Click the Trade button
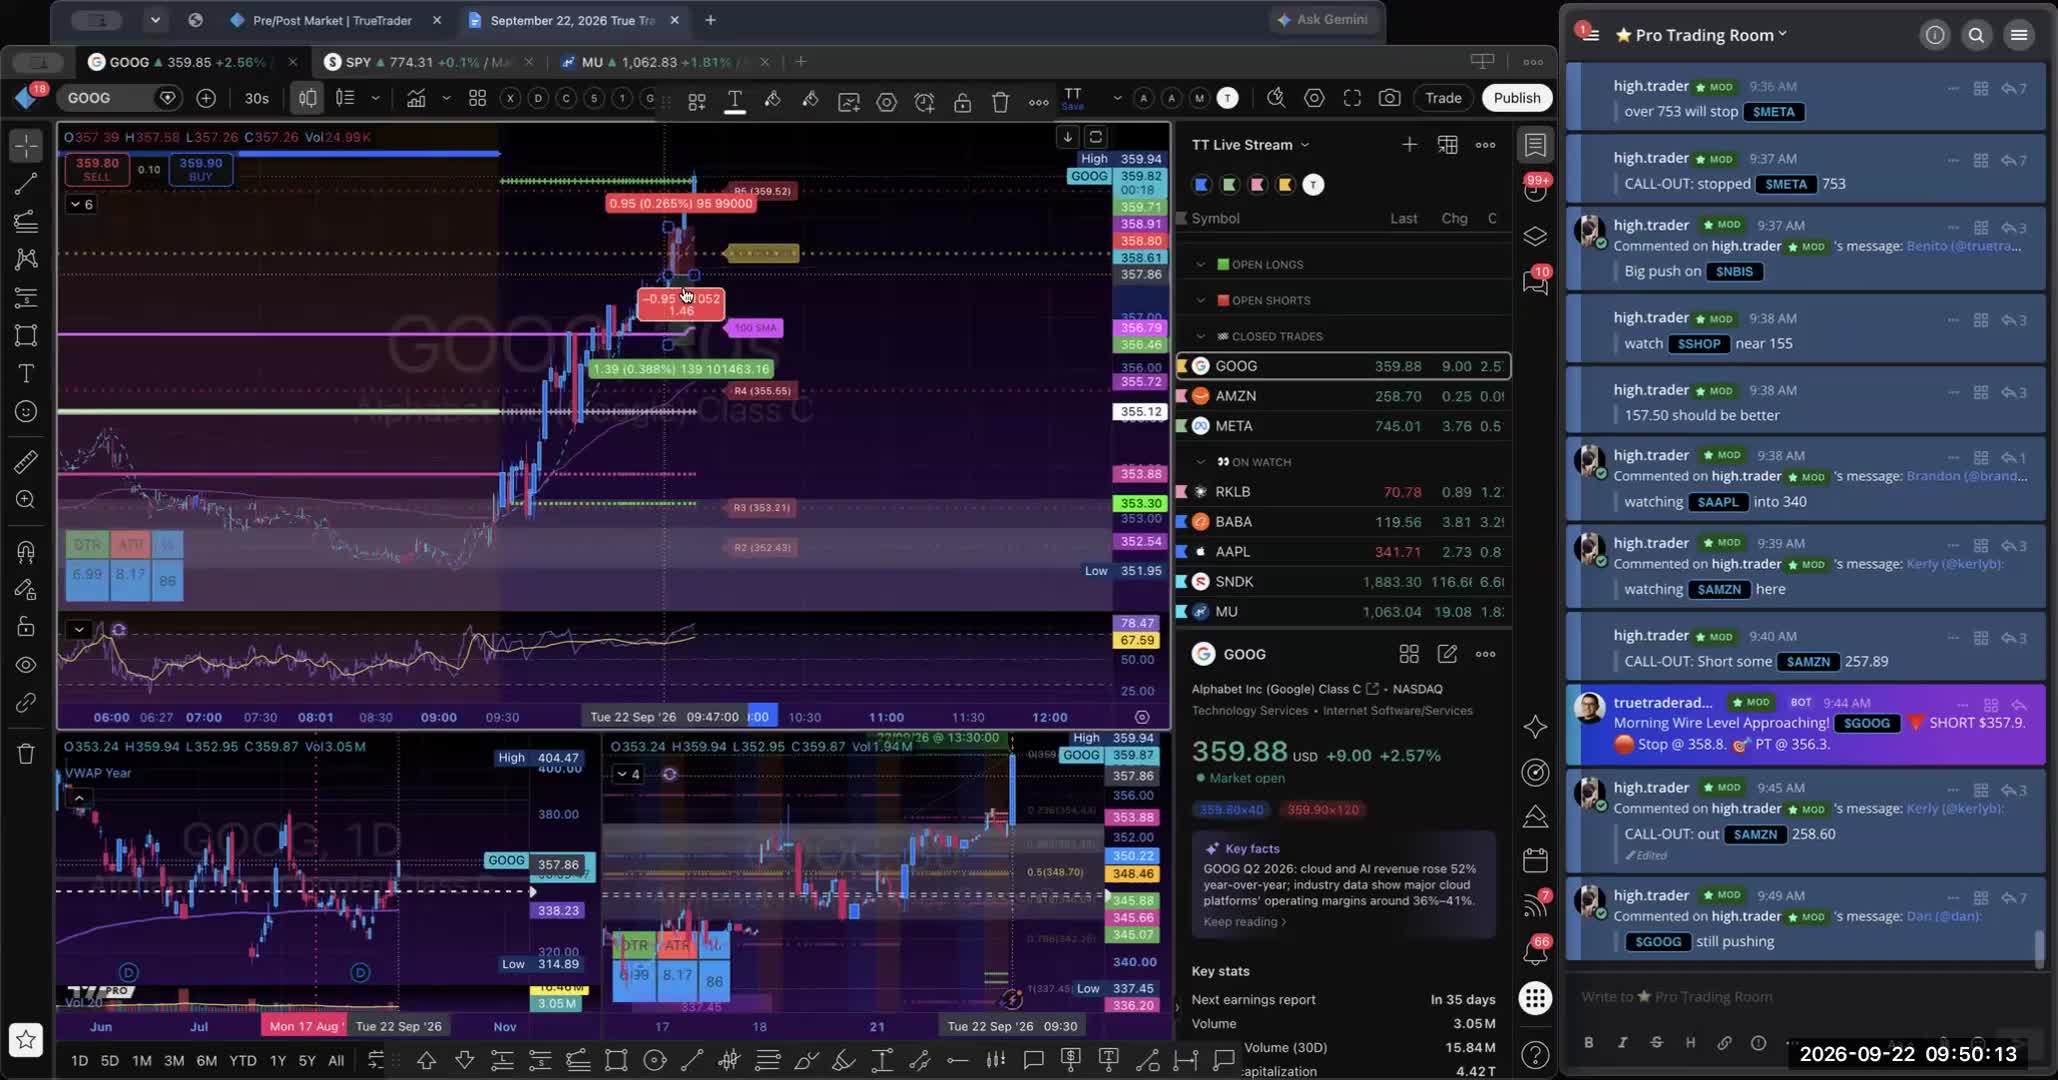Screen dimensions: 2058x1080 (1443, 98)
